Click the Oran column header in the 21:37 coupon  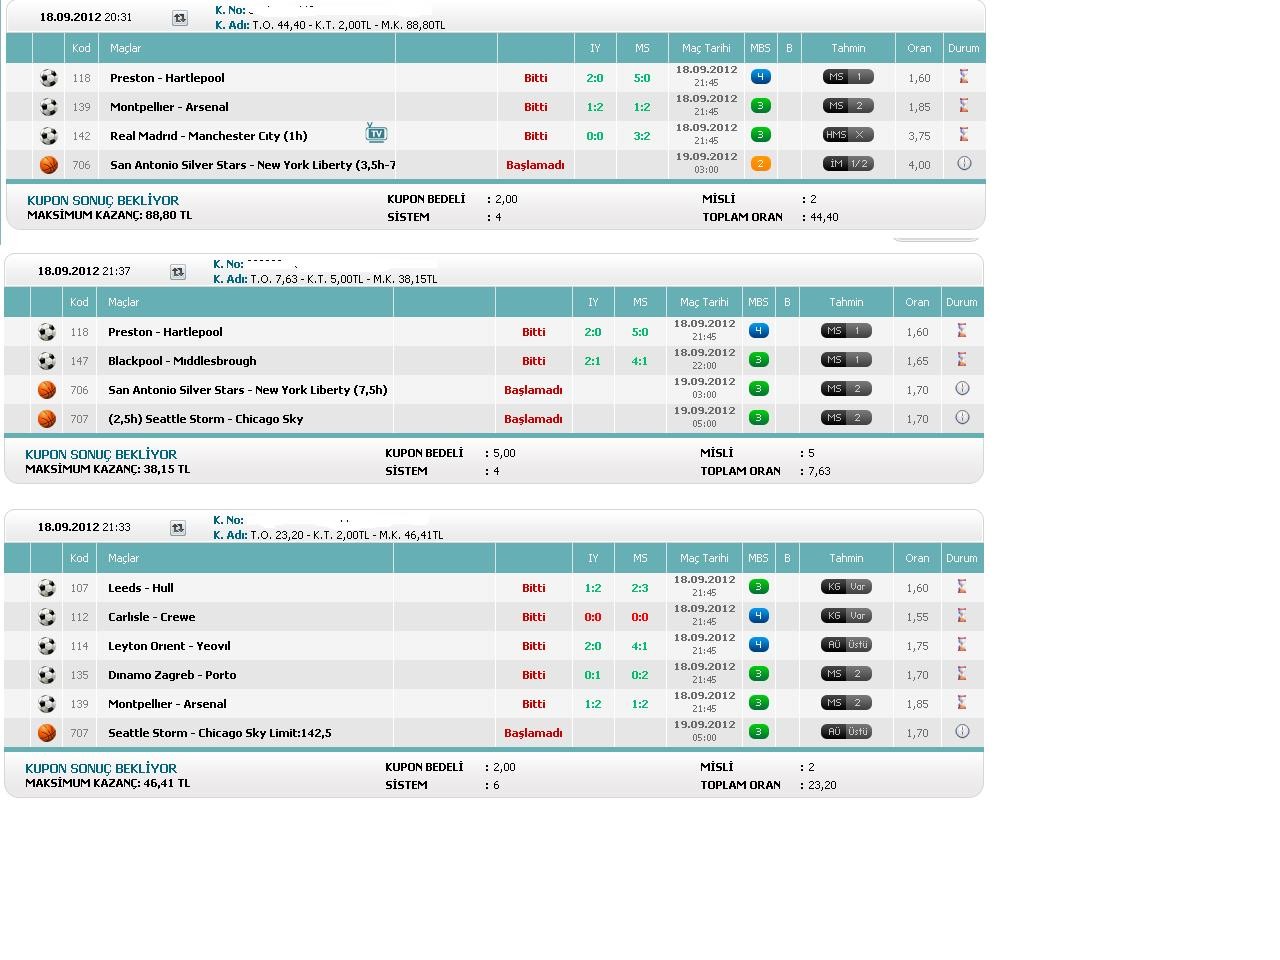pyautogui.click(x=917, y=302)
